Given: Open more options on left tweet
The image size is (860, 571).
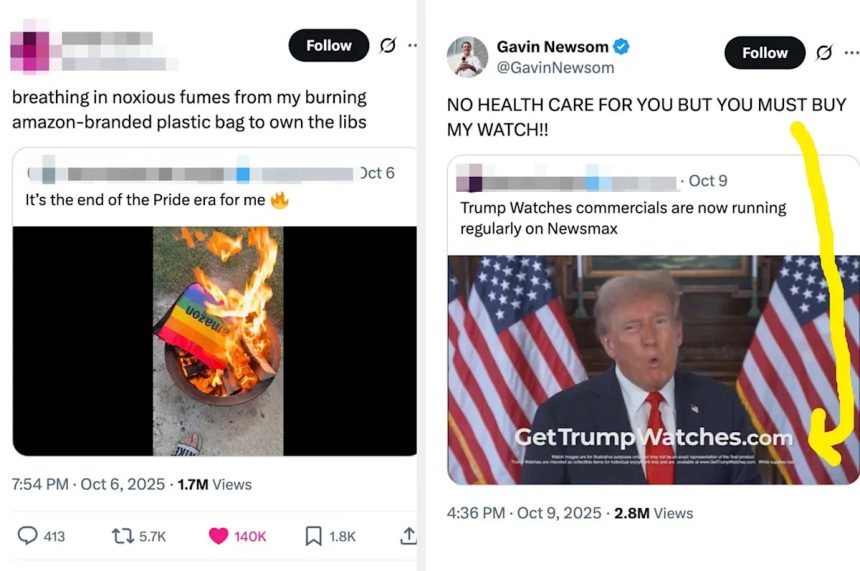Looking at the screenshot, I should pos(412,46).
